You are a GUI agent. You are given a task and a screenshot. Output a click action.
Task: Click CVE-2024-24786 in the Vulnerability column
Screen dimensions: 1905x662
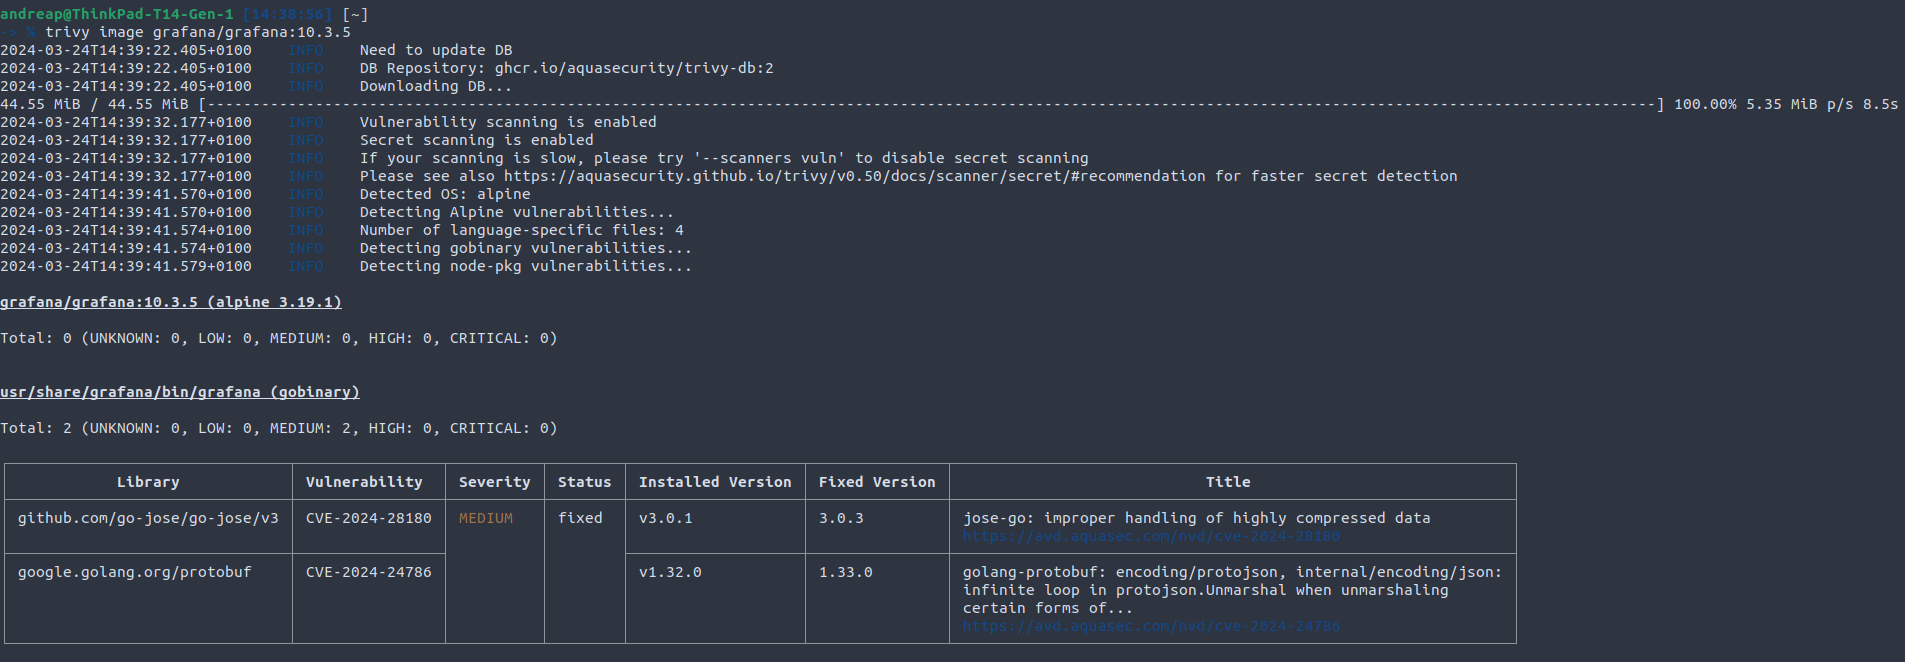[368, 572]
